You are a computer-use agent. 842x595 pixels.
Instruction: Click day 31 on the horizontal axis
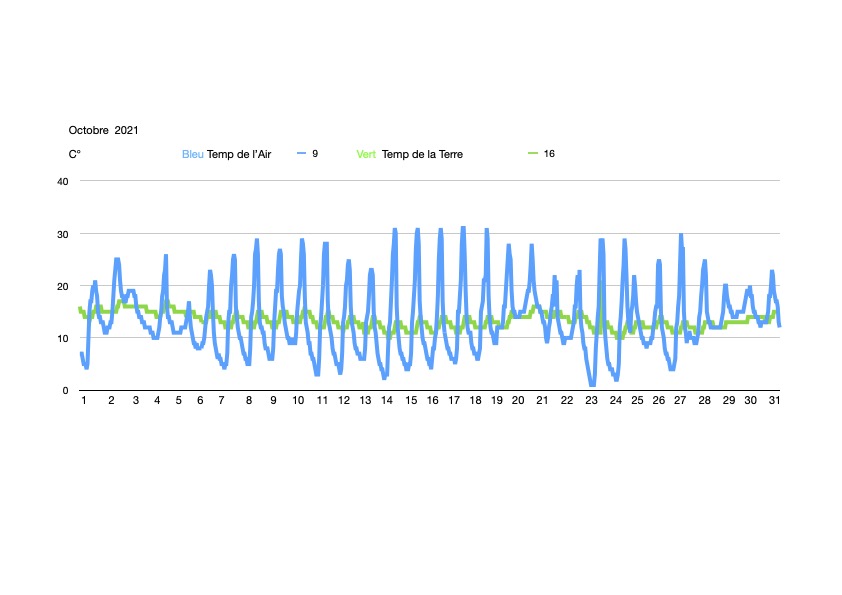pos(774,401)
